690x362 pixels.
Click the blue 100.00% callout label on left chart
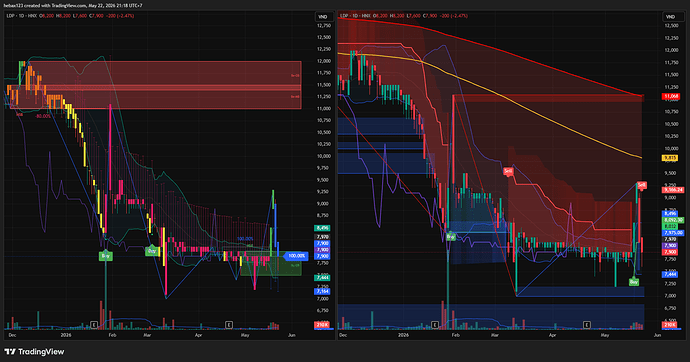[297, 256]
